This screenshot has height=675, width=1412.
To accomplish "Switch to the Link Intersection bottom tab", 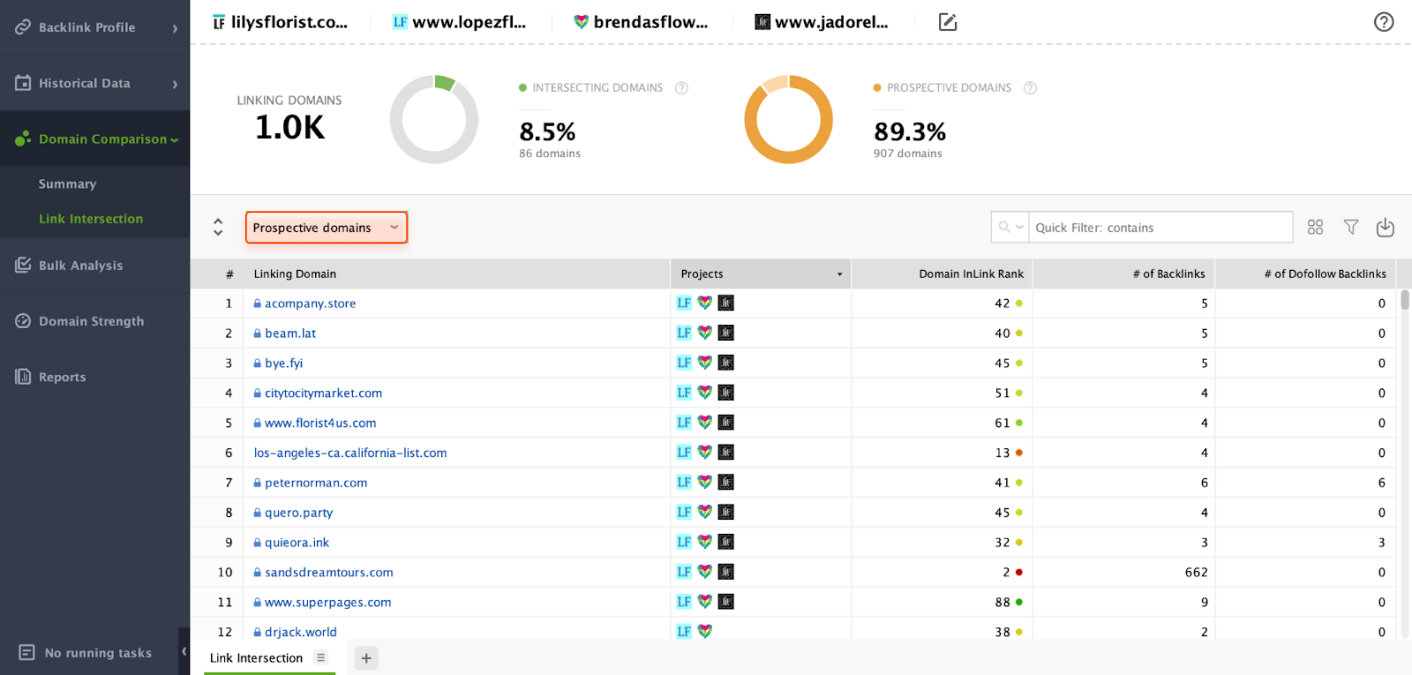I will pyautogui.click(x=256, y=658).
